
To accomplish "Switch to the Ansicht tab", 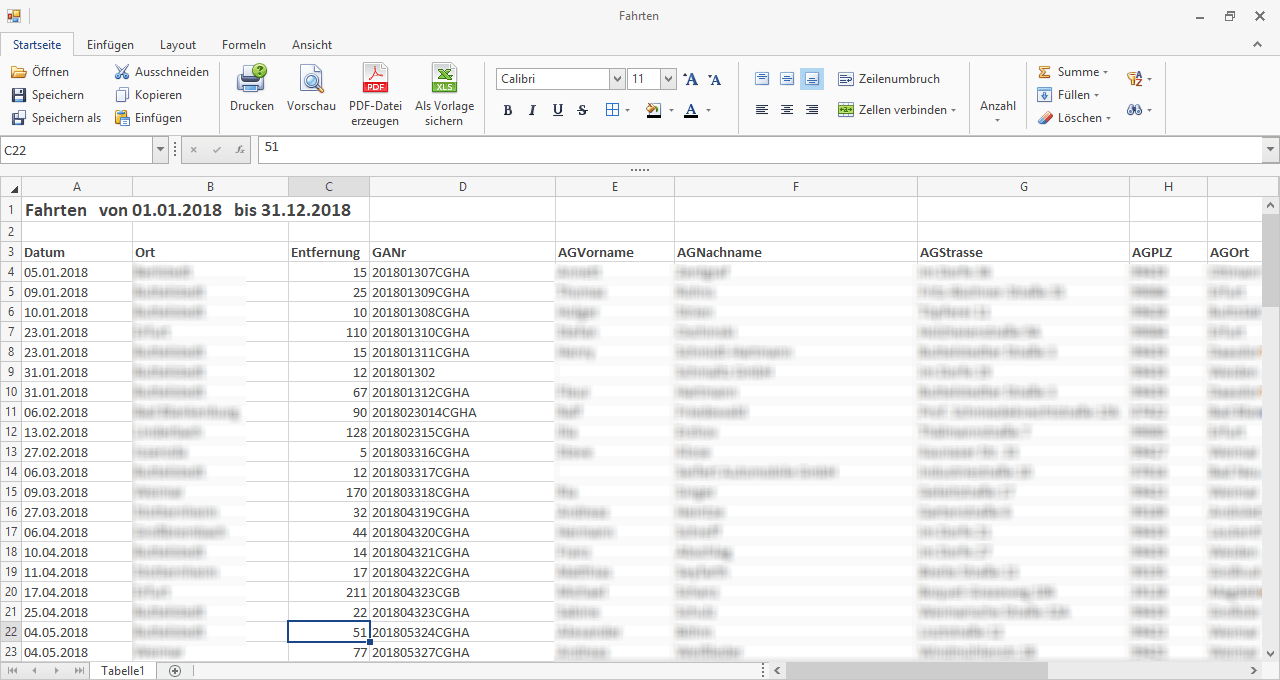I will coord(312,45).
